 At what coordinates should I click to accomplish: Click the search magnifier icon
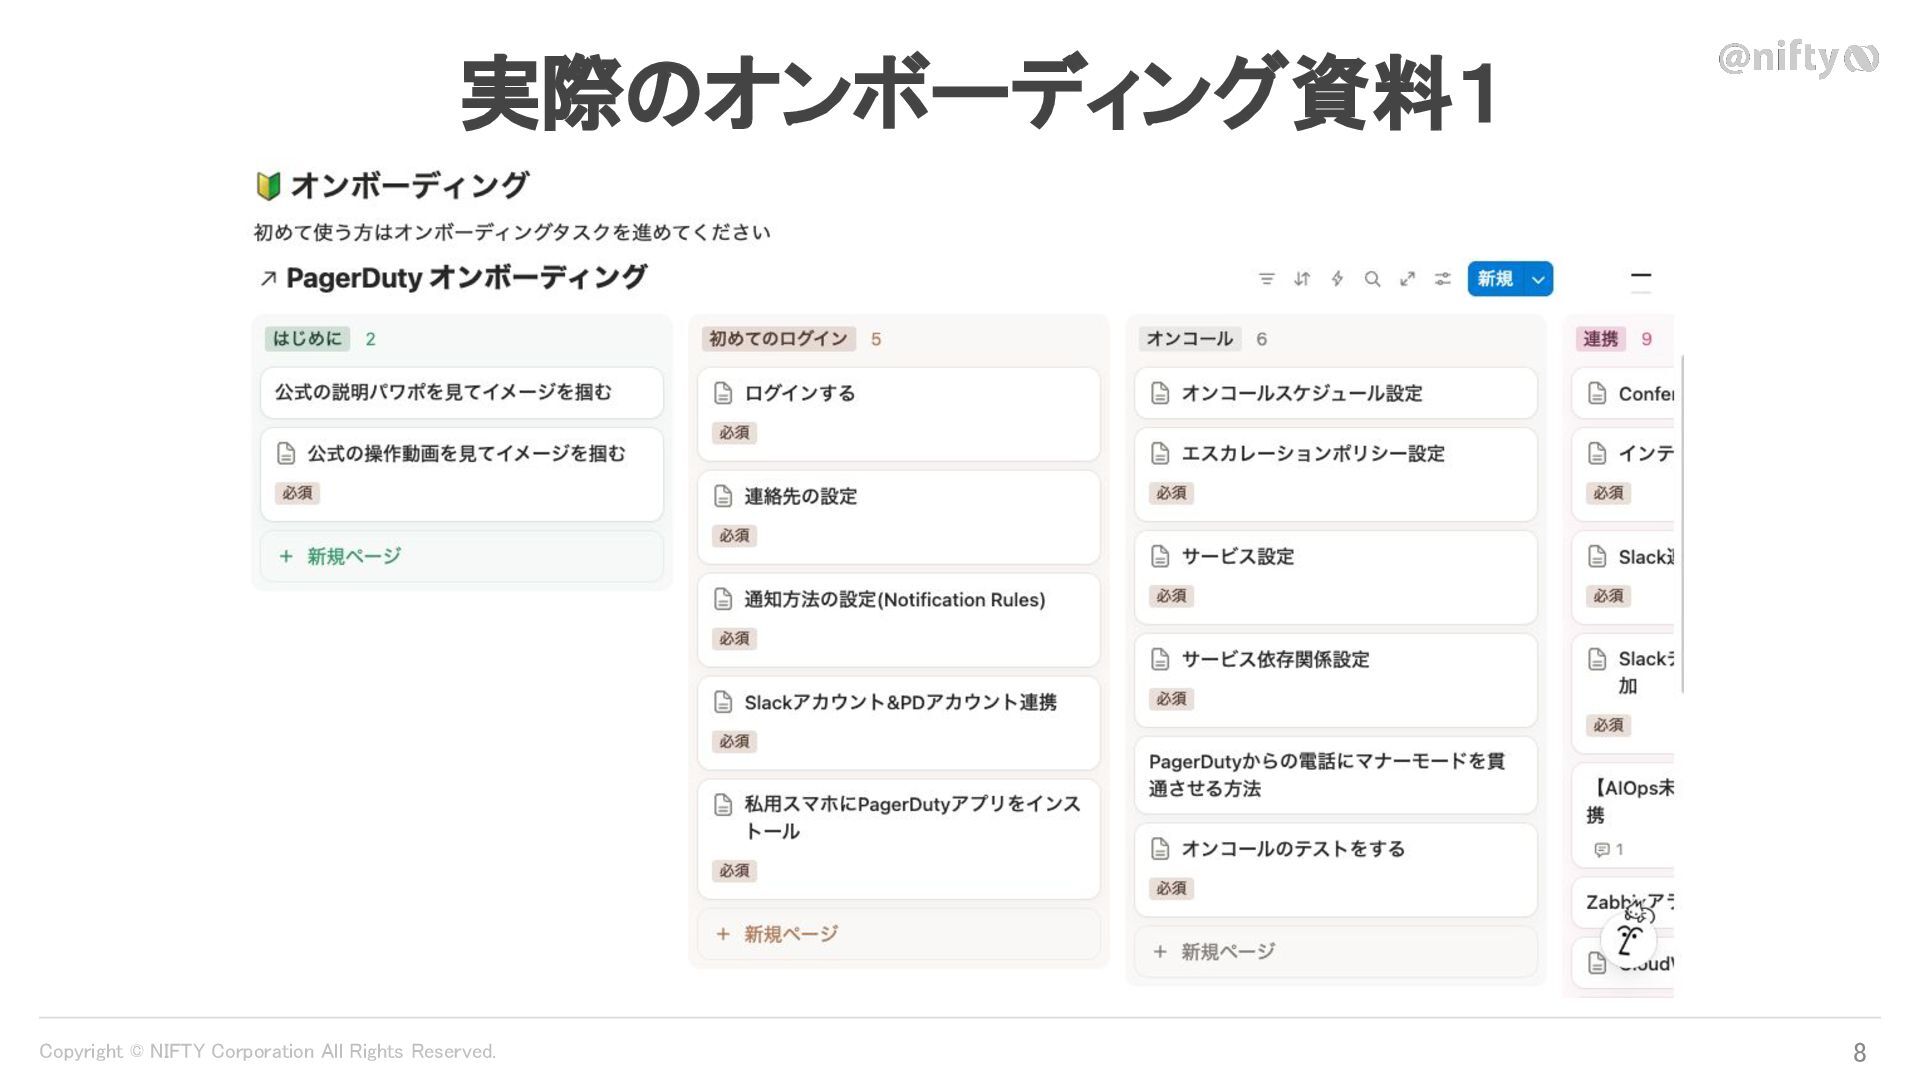click(1372, 279)
